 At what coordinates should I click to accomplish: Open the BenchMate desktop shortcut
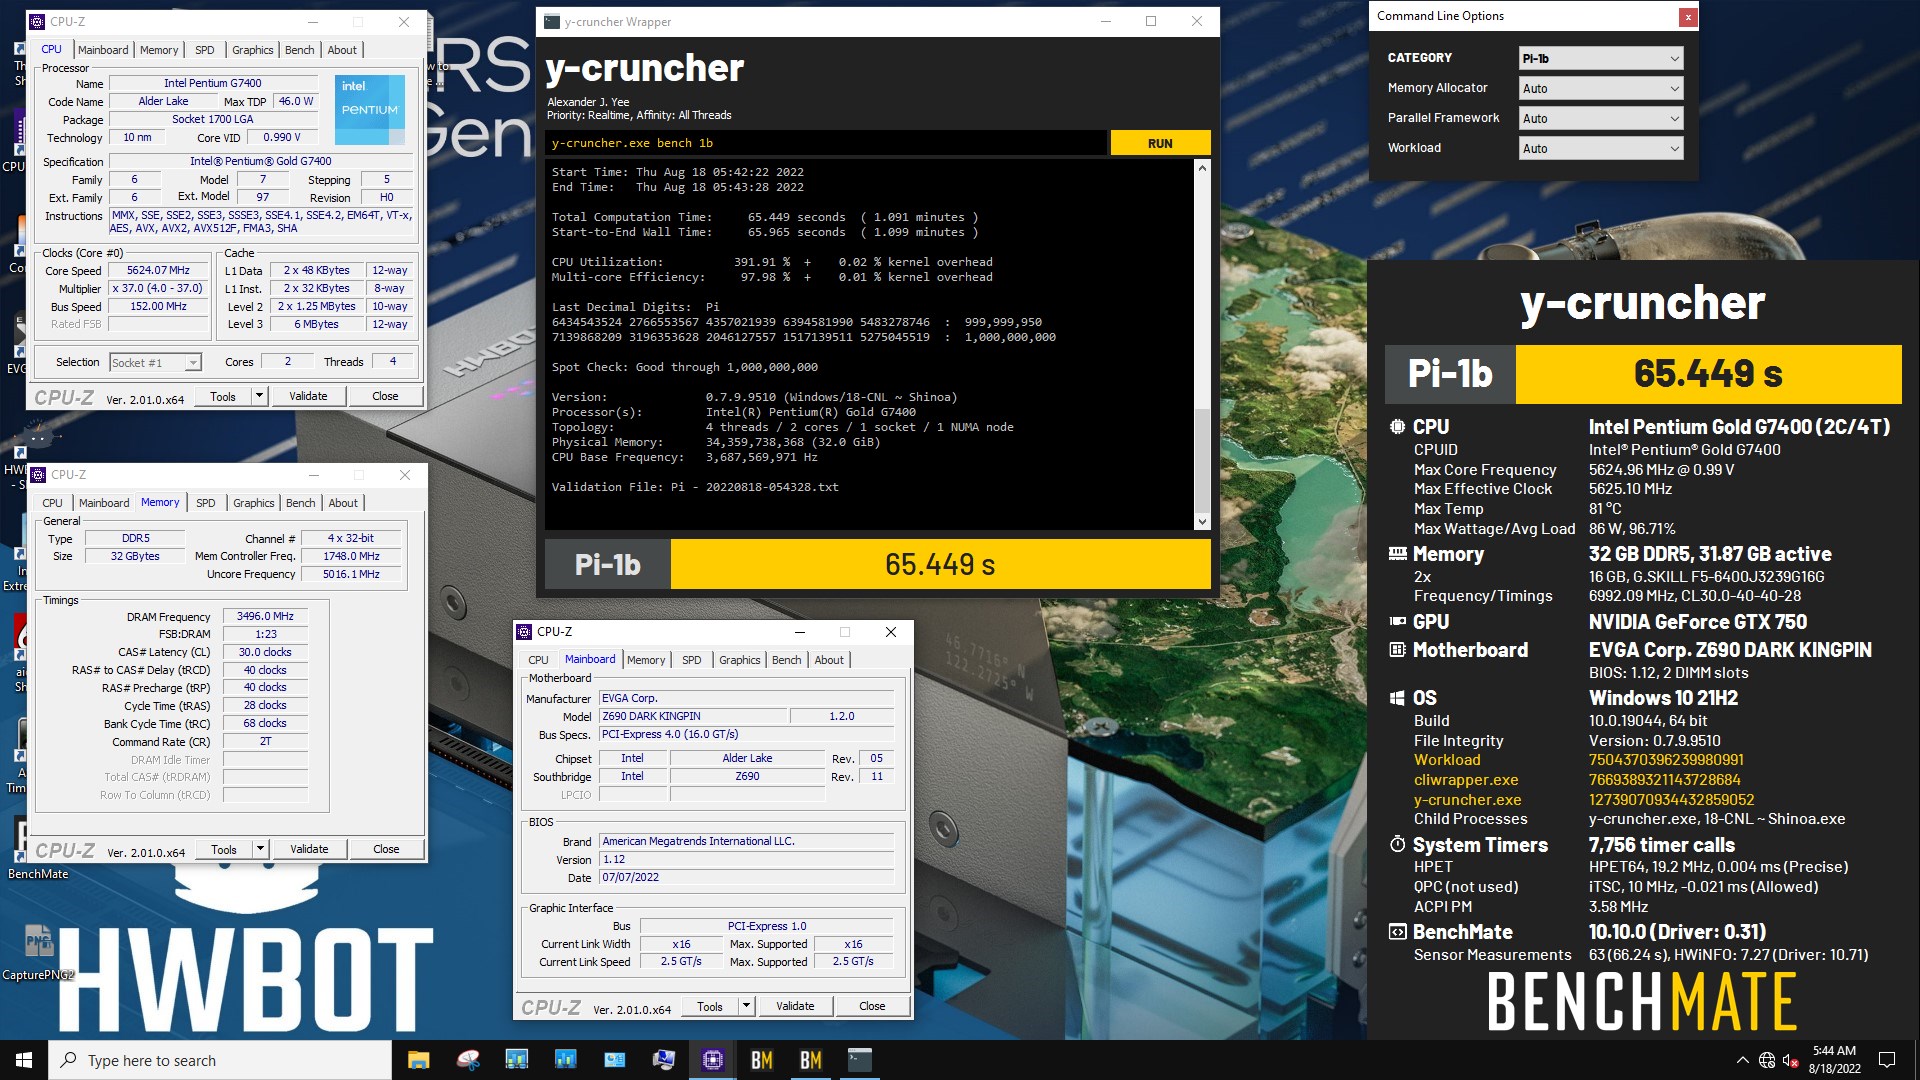click(x=38, y=850)
